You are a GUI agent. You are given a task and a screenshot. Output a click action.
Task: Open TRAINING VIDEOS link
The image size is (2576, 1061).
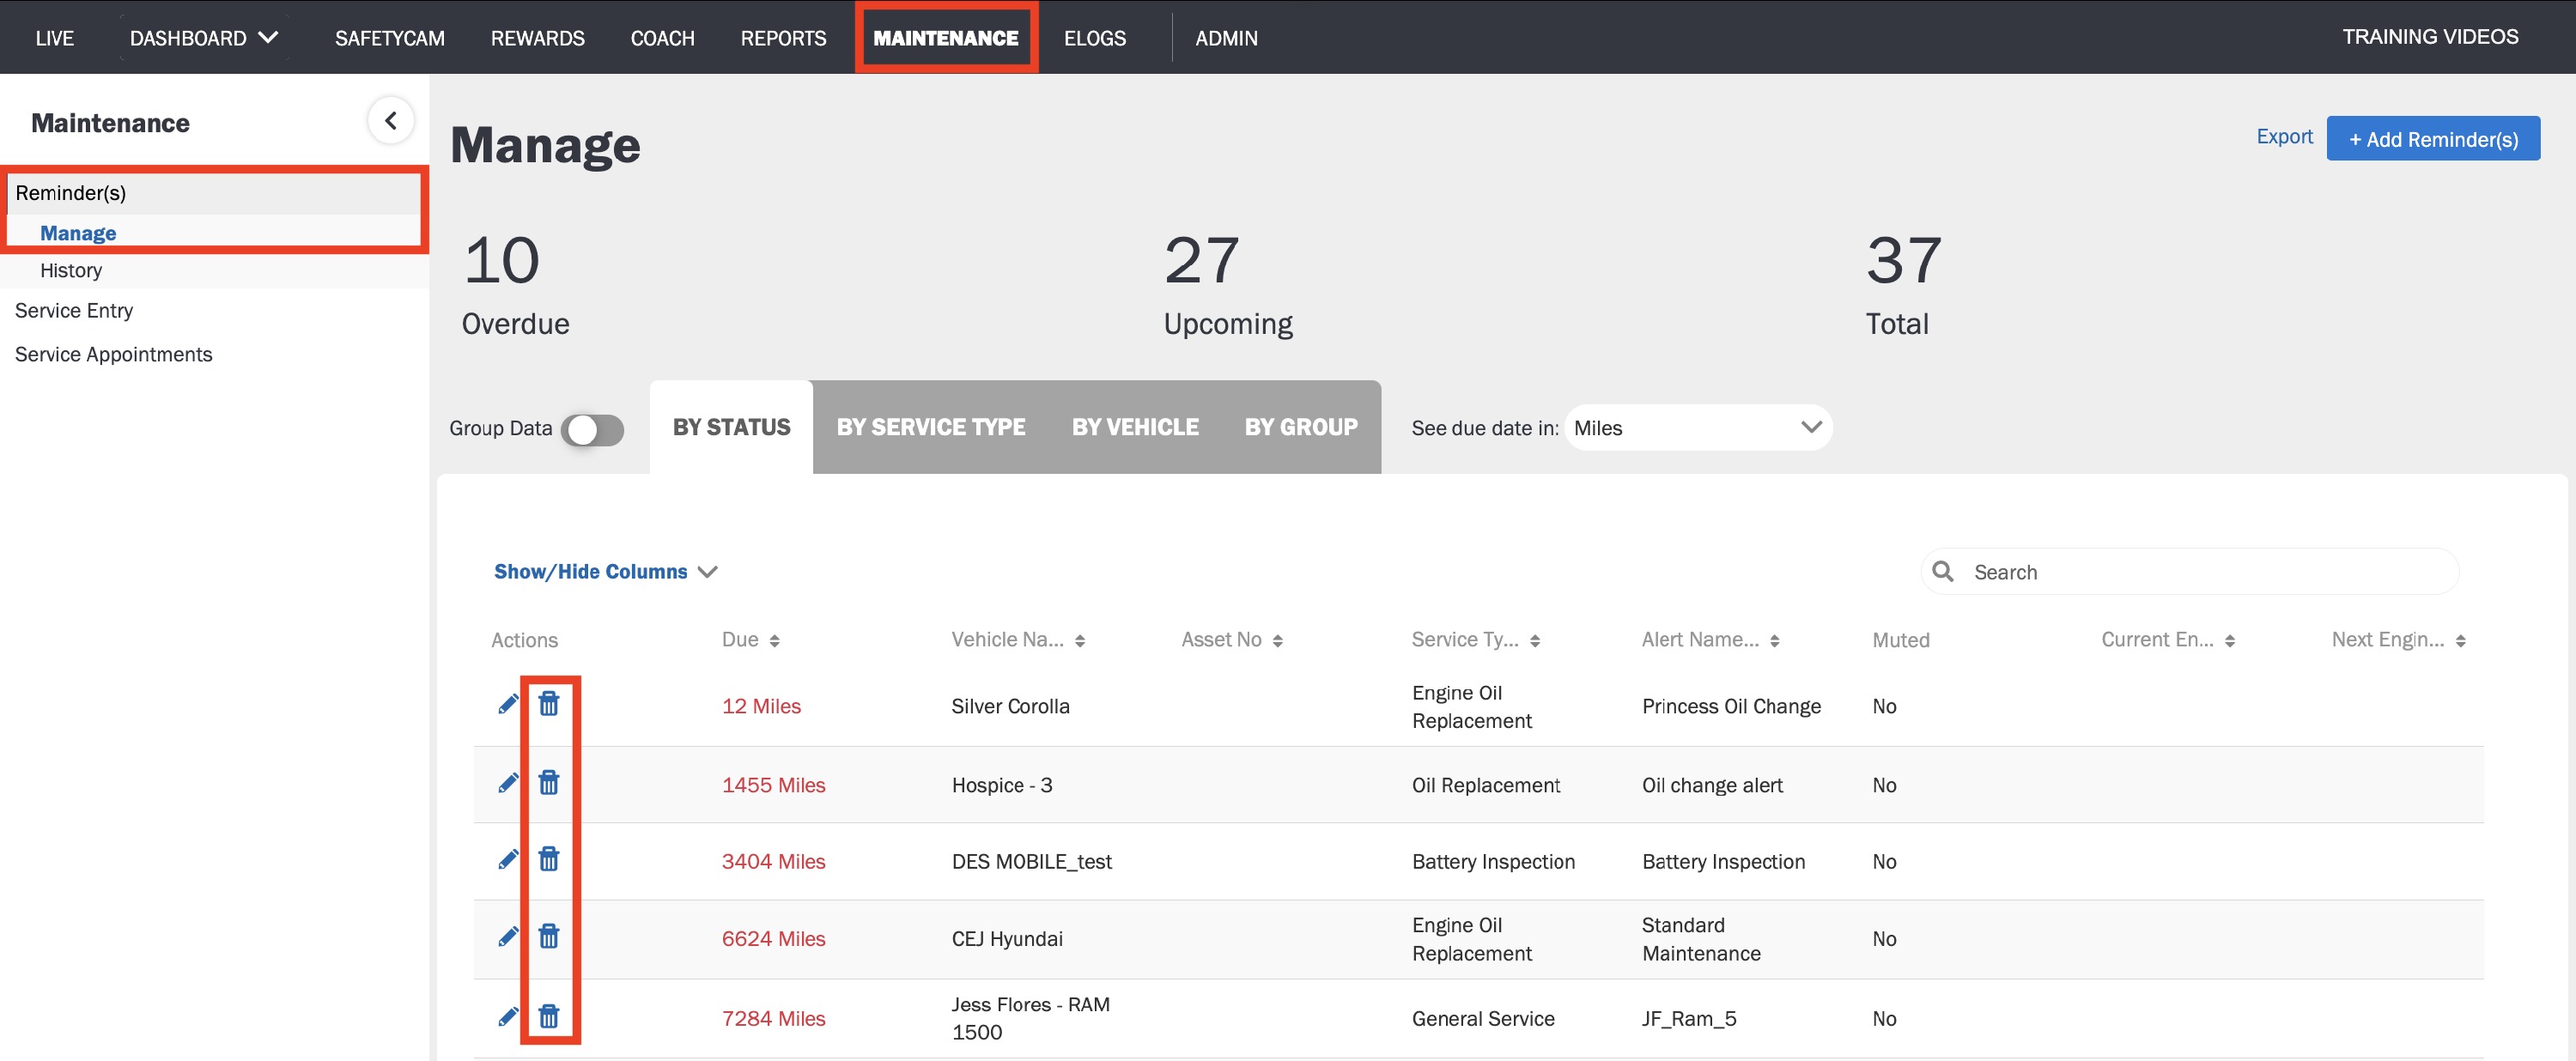tap(2430, 37)
